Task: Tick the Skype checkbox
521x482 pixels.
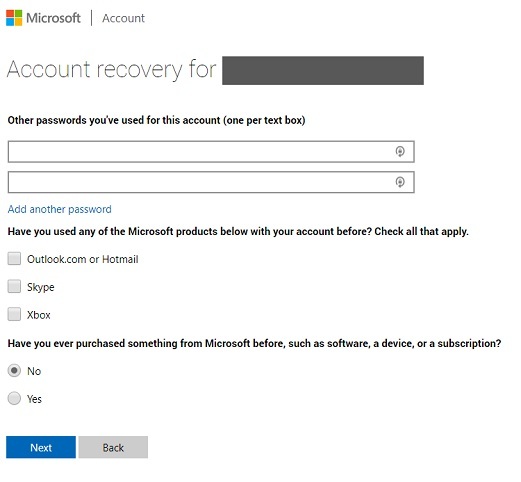Action: click(14, 286)
